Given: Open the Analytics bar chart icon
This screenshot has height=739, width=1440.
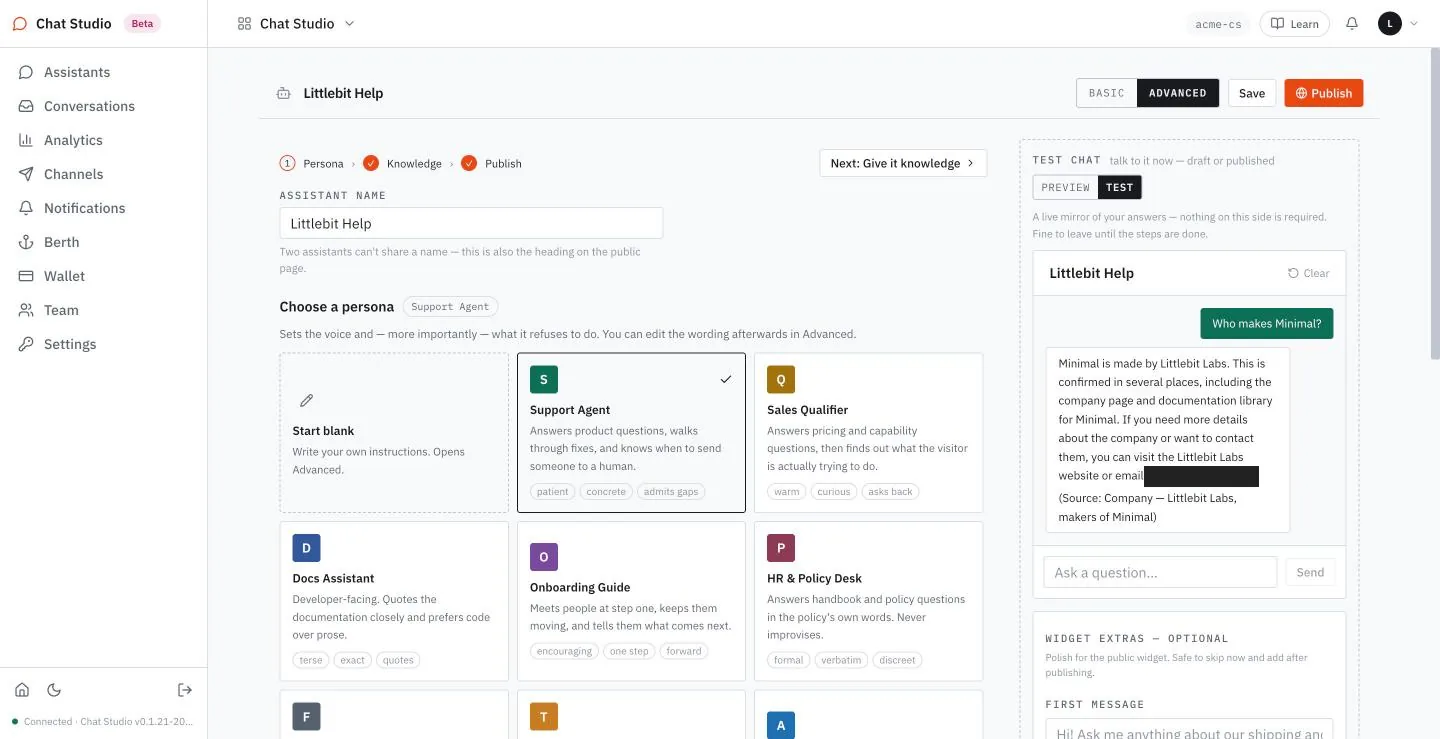Looking at the screenshot, I should coord(26,140).
